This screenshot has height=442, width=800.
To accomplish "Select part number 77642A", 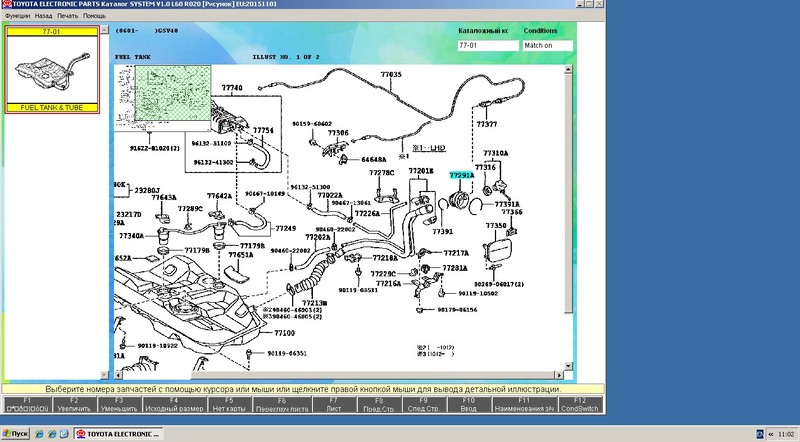I will coord(219,196).
